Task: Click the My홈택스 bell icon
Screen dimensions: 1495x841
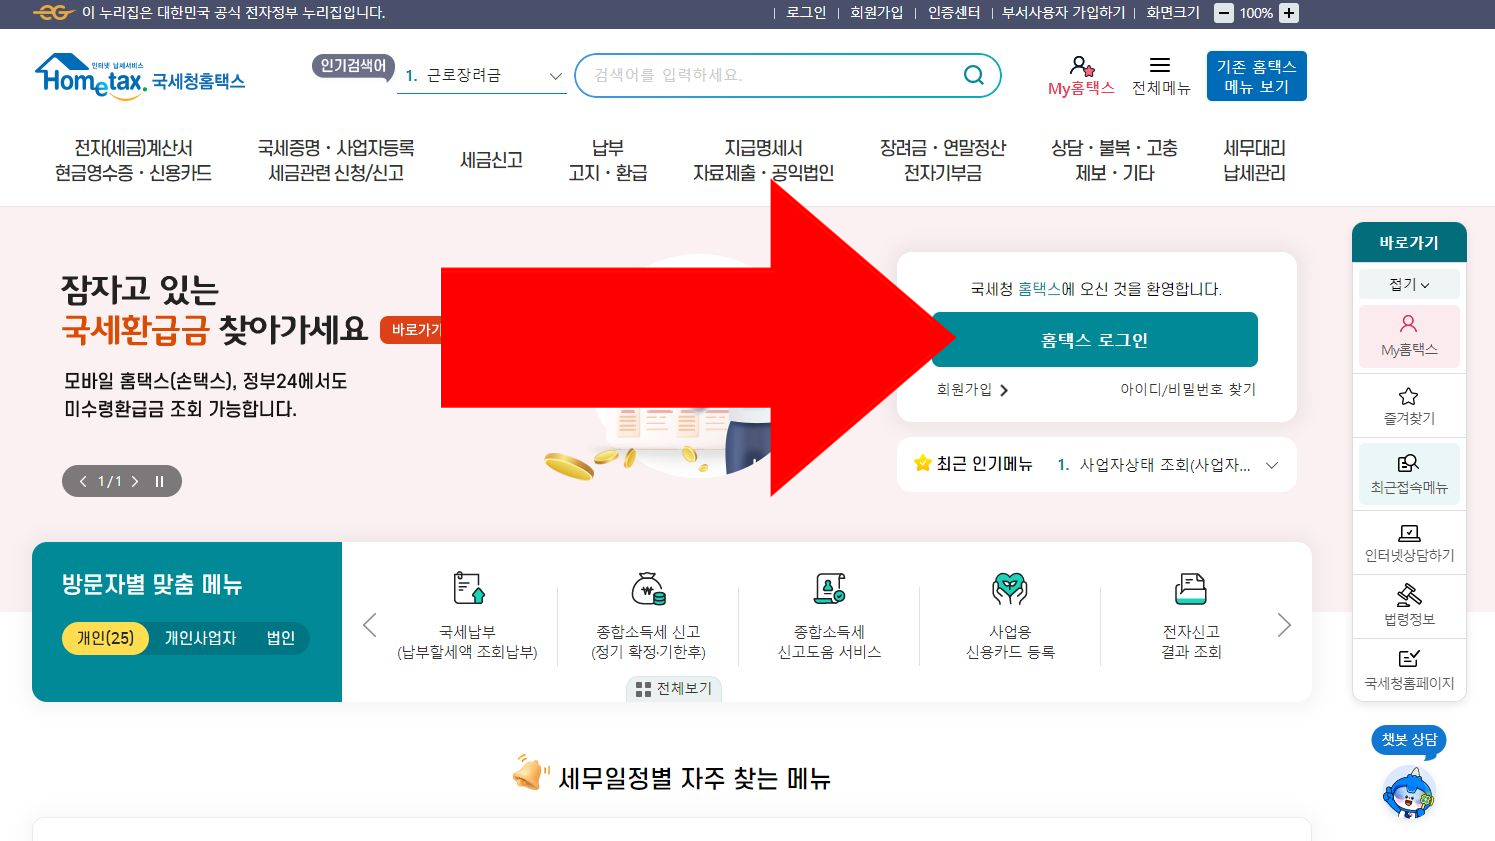Action: (x=1080, y=64)
